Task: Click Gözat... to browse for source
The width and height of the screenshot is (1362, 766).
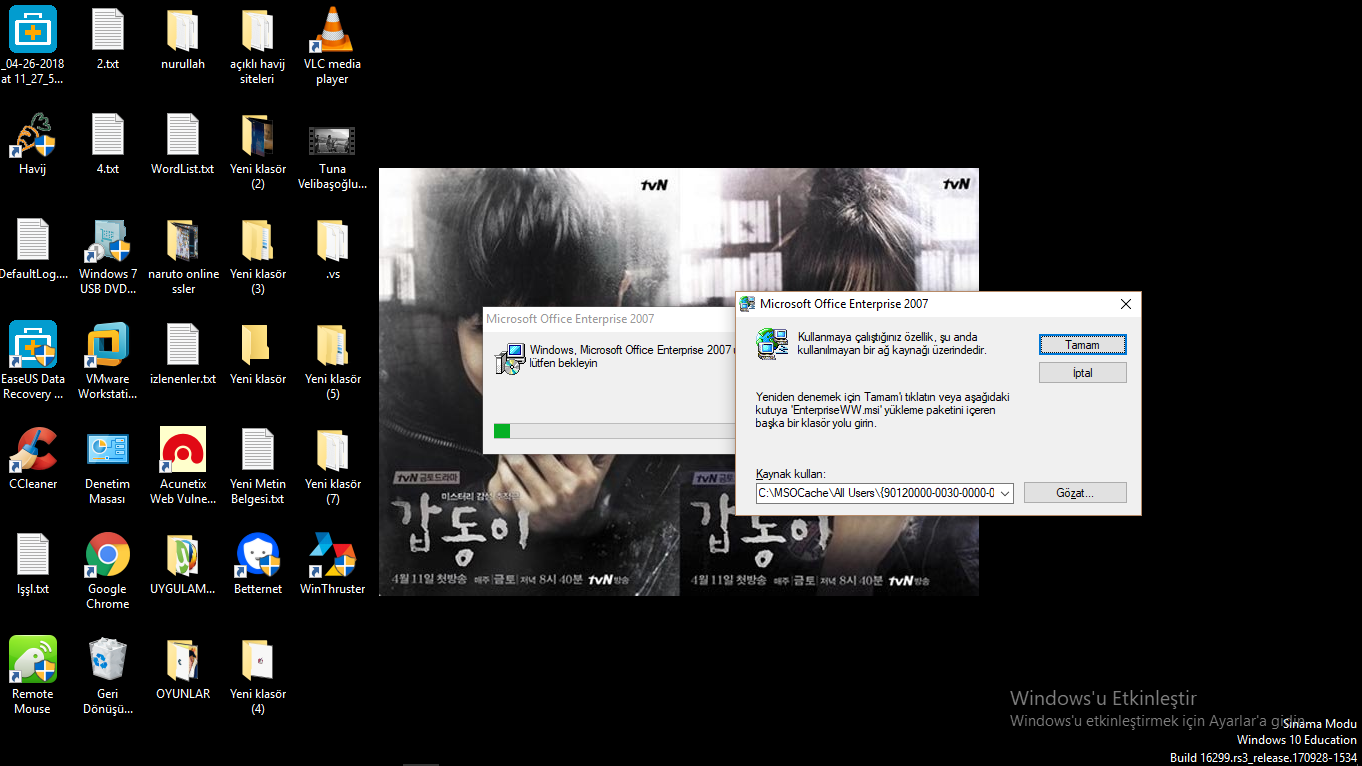Action: tap(1075, 493)
